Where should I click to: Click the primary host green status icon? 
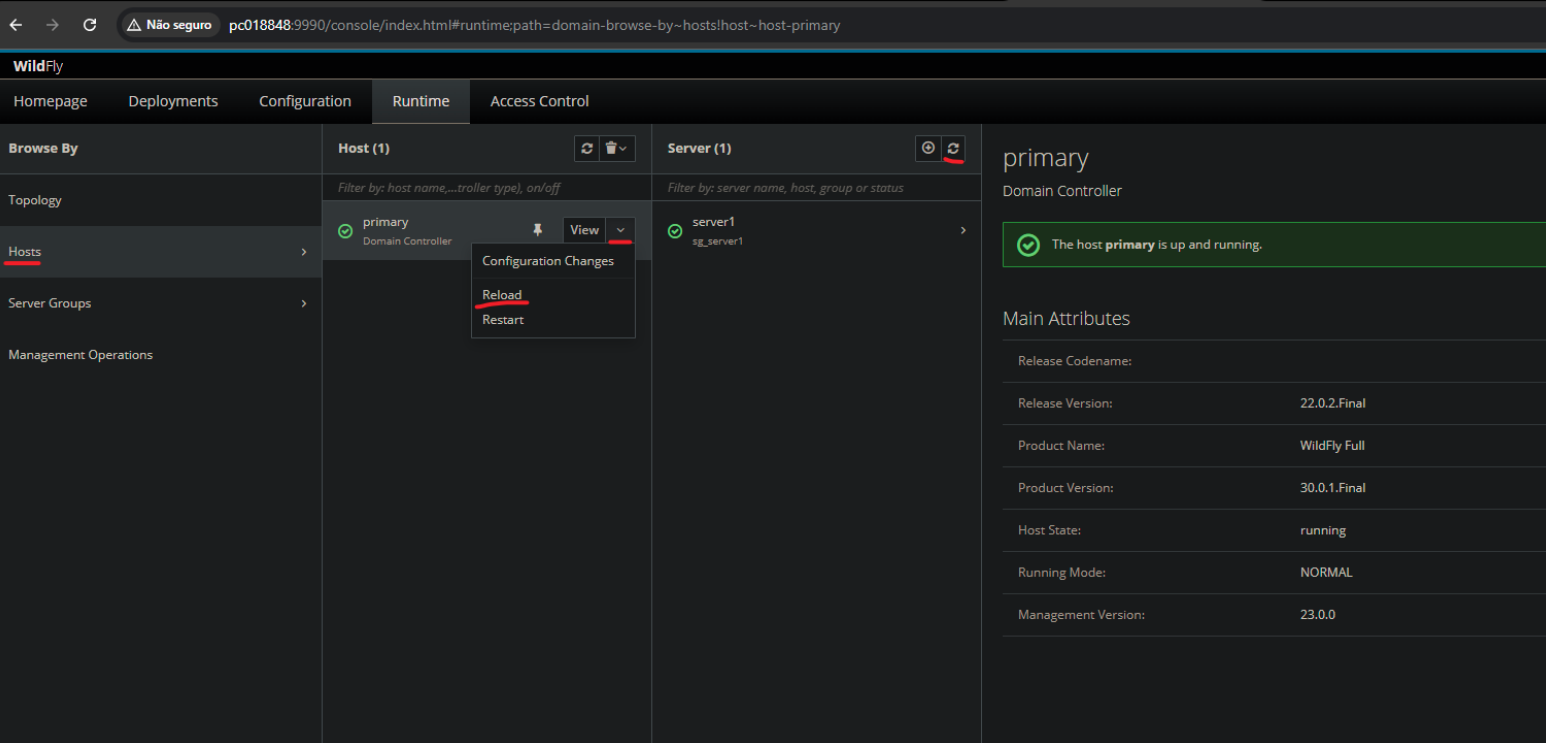[345, 231]
